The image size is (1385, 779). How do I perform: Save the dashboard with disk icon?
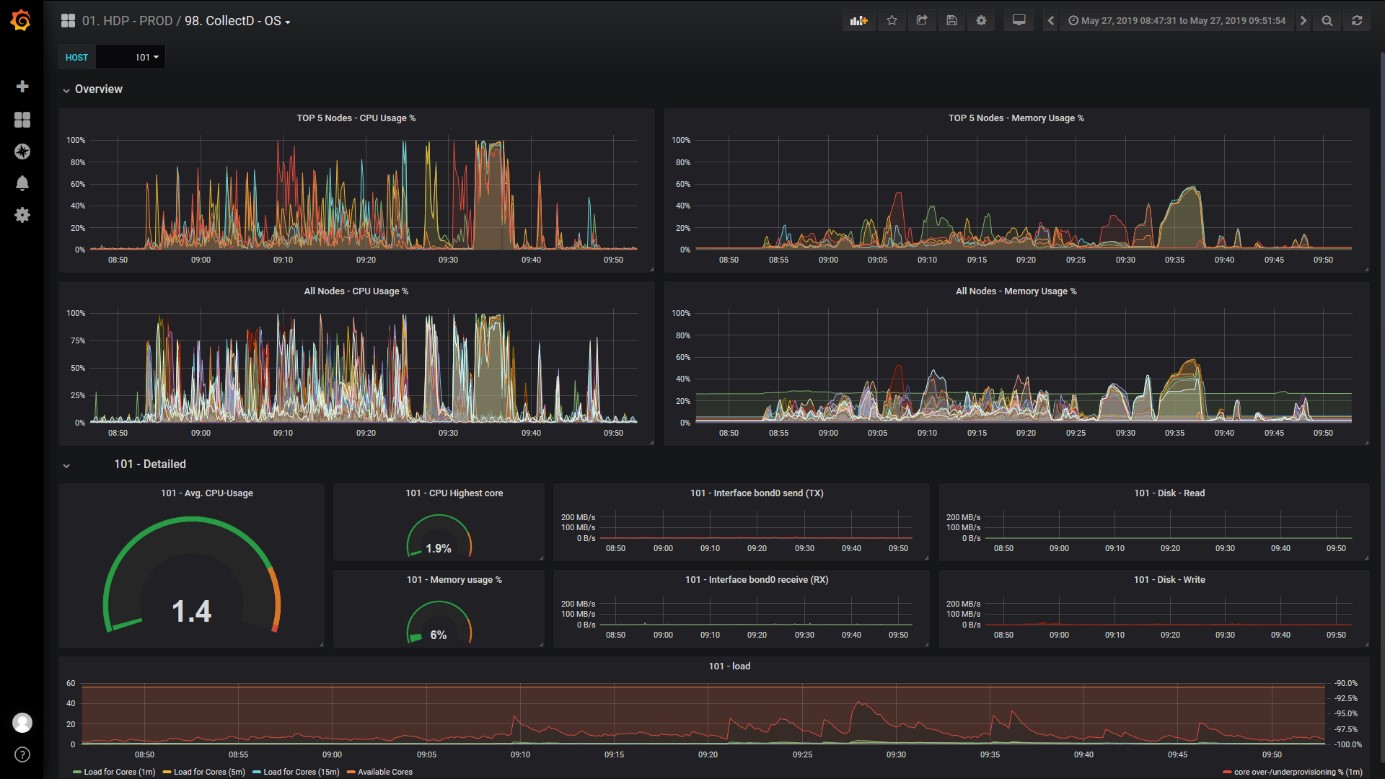(951, 20)
